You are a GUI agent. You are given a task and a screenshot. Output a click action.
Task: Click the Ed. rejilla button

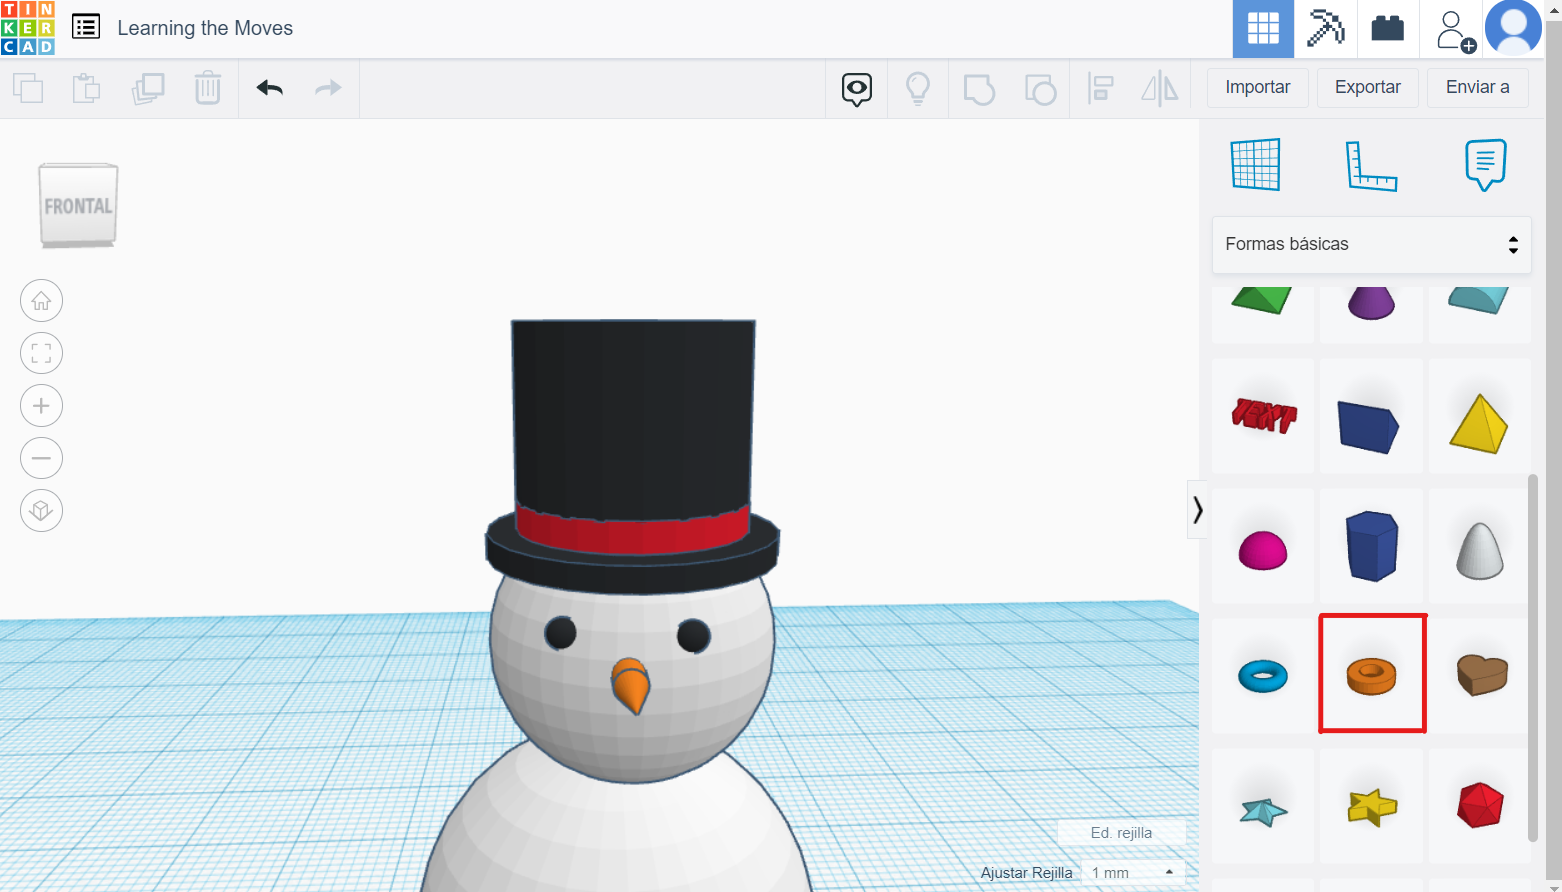tap(1121, 833)
